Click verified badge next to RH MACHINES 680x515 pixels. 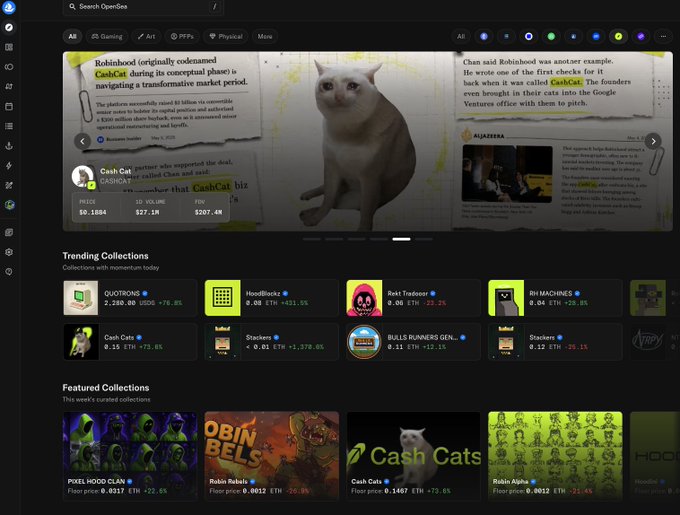coord(577,293)
